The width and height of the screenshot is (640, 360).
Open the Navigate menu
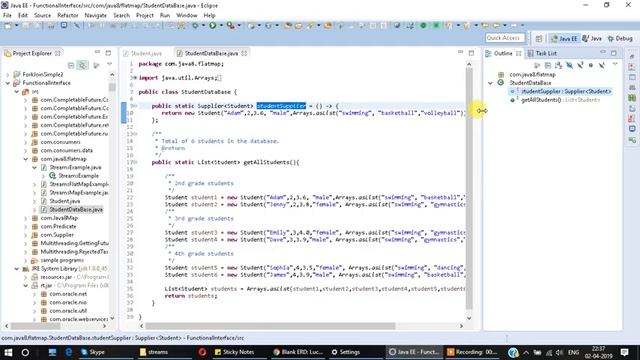[x=96, y=16]
